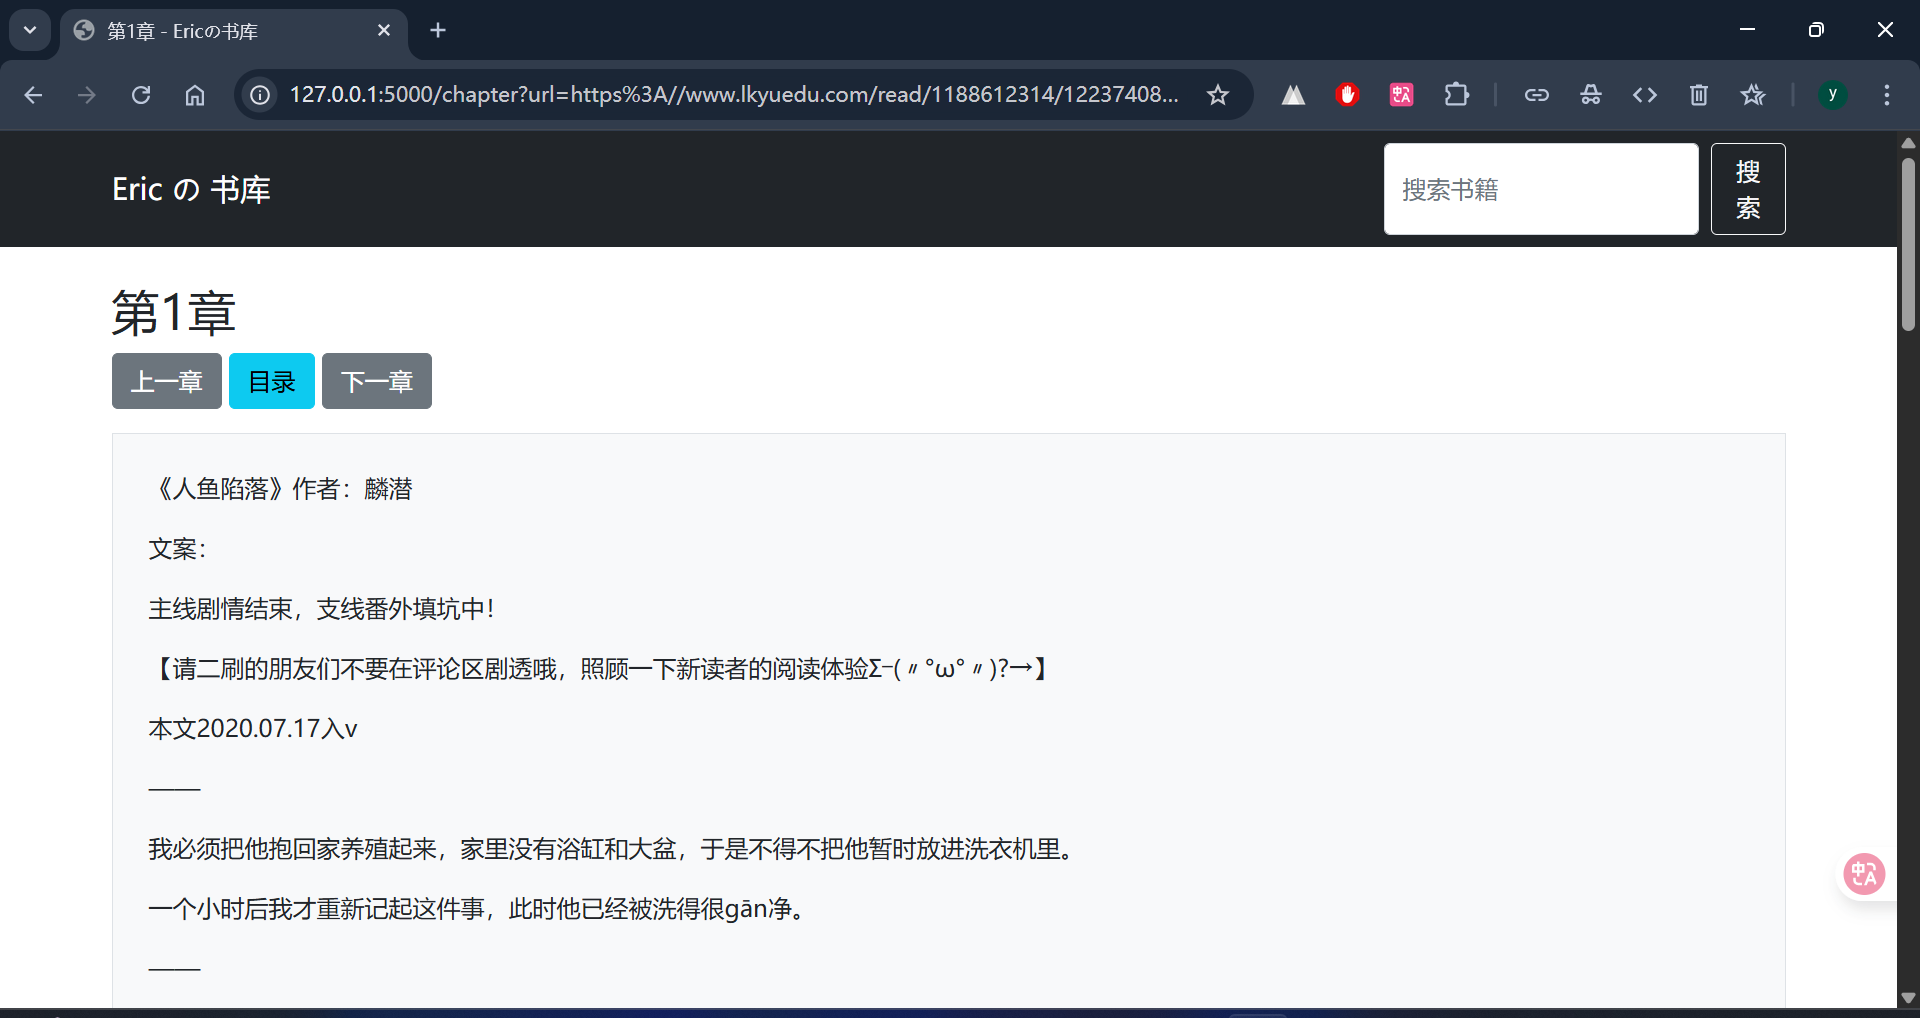Open a new tab with plus button
This screenshot has width=1920, height=1018.
(x=438, y=31)
